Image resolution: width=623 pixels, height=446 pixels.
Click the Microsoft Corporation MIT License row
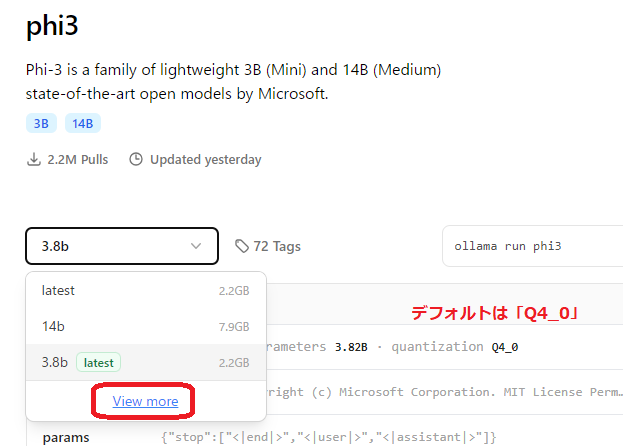point(444,392)
